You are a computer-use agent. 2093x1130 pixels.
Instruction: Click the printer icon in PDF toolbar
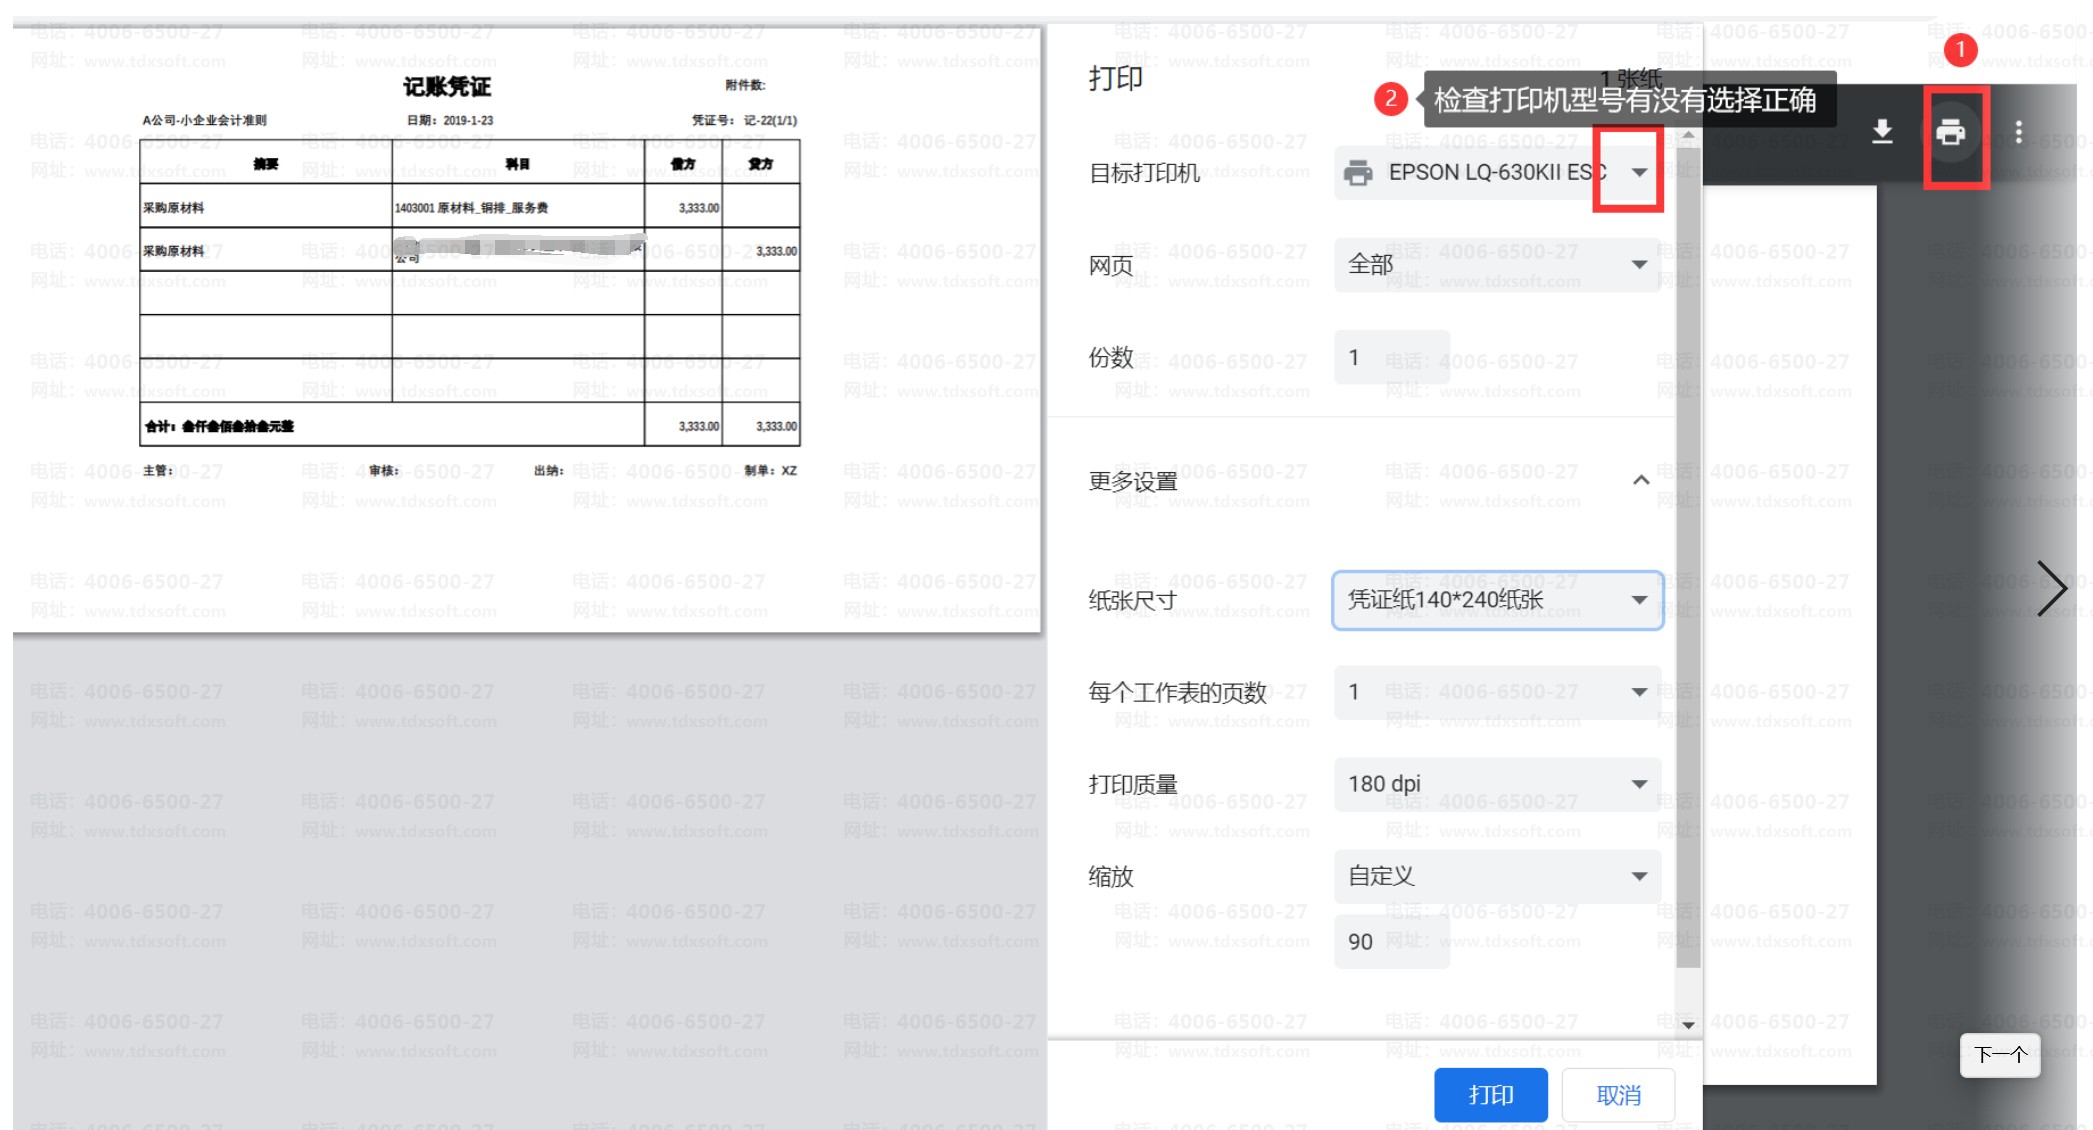click(1950, 133)
